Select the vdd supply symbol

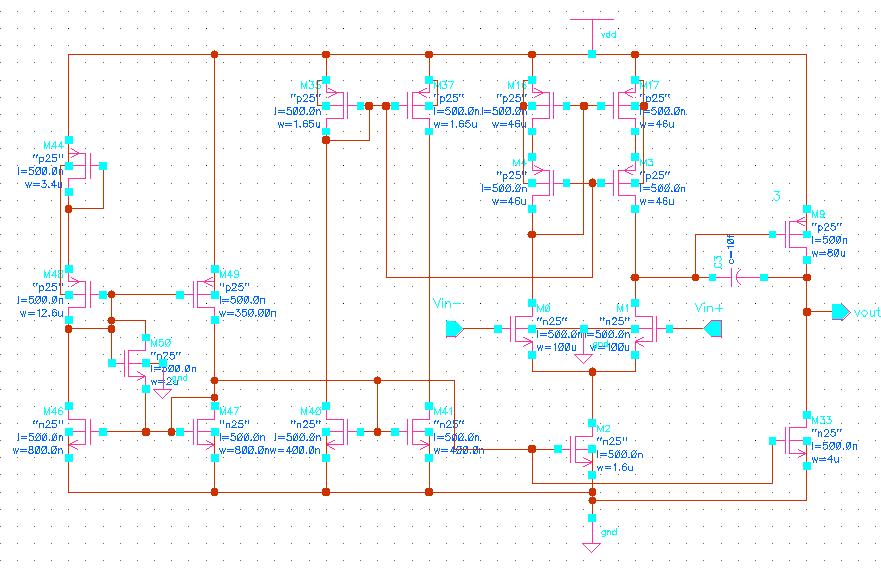(x=592, y=36)
